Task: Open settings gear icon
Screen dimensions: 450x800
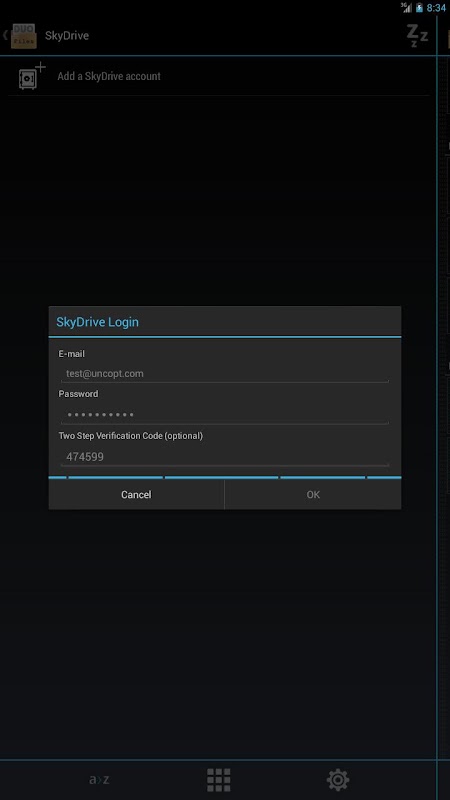Action: coord(338,780)
